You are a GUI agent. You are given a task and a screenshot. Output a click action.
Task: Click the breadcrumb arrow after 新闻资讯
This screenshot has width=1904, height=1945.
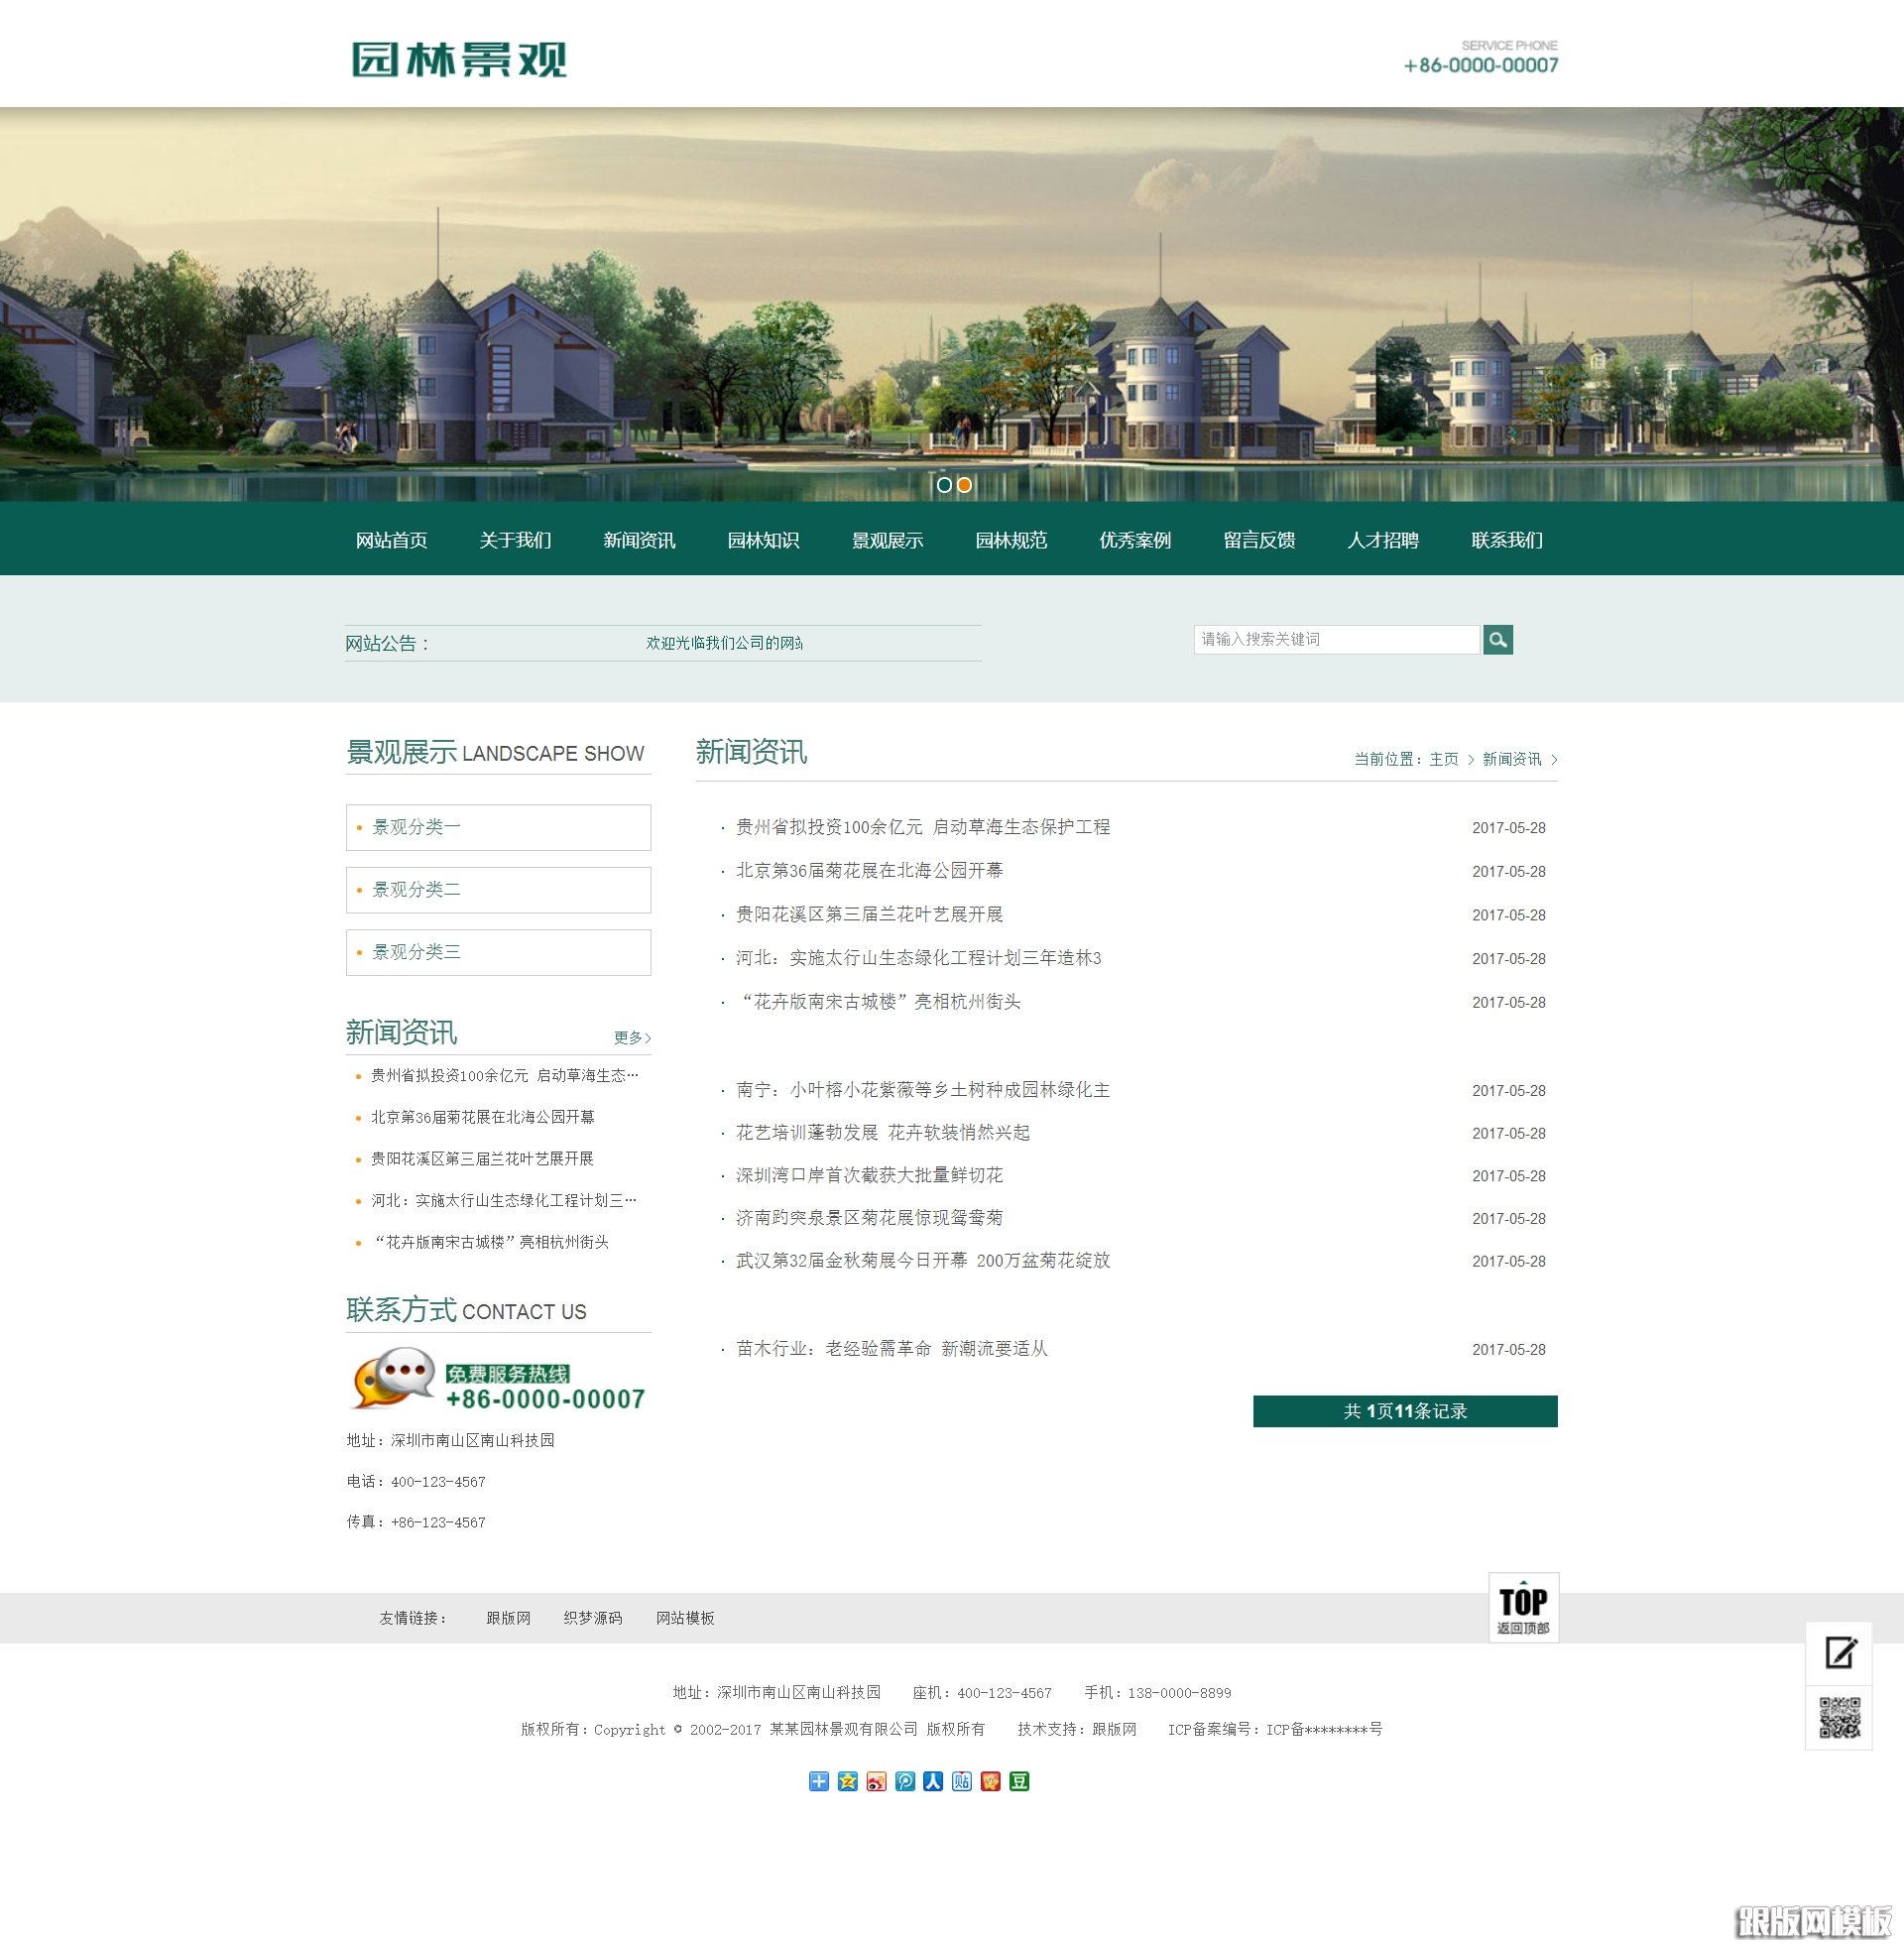pyautogui.click(x=1556, y=760)
